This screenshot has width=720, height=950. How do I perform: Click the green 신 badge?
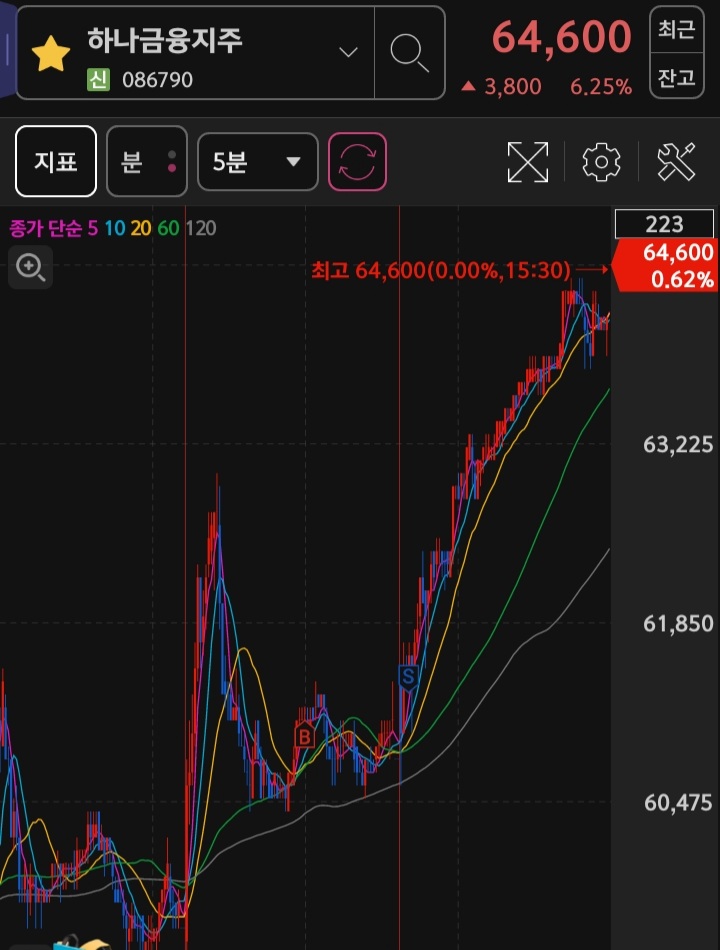(98, 79)
